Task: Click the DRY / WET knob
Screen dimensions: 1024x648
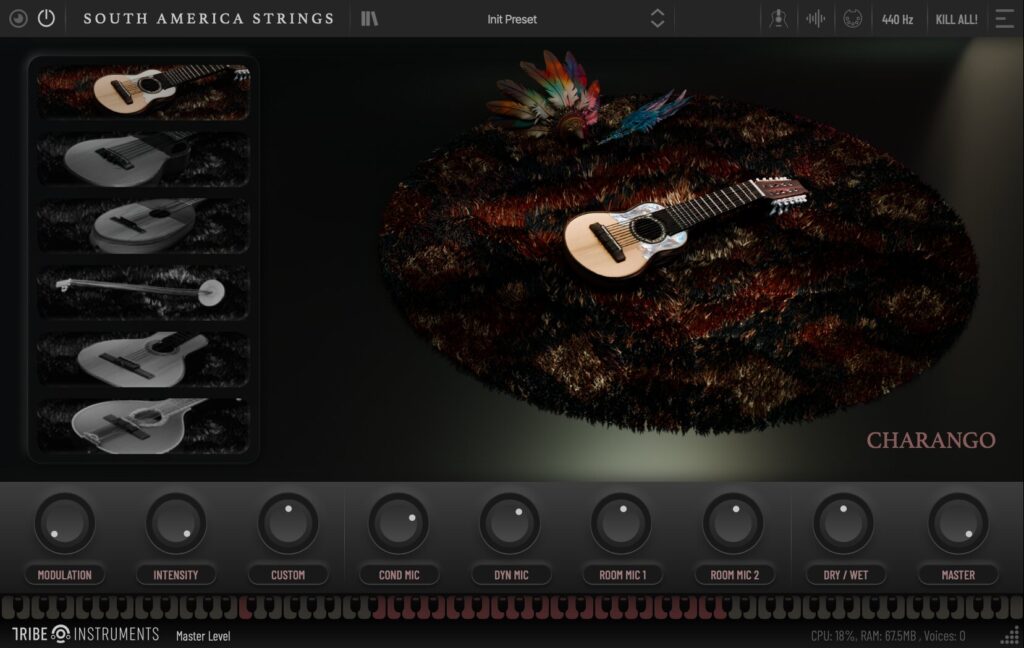Action: pyautogui.click(x=843, y=523)
